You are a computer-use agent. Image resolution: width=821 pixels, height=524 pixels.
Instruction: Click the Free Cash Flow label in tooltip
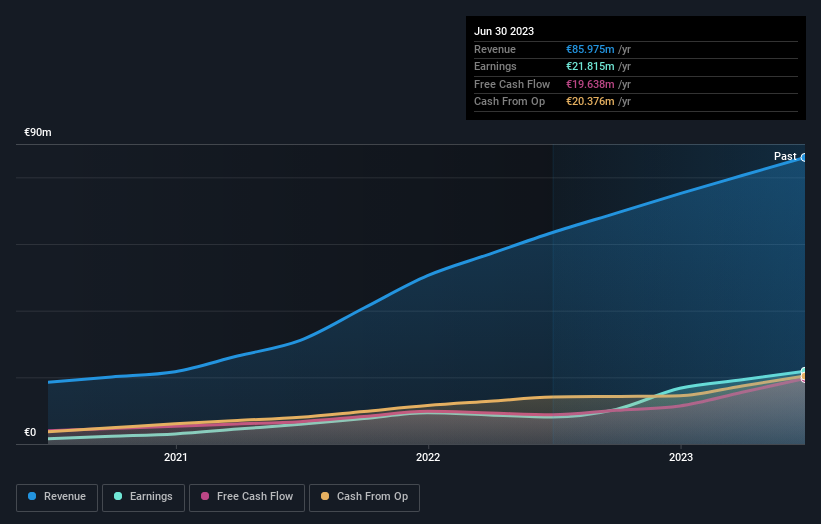point(512,84)
